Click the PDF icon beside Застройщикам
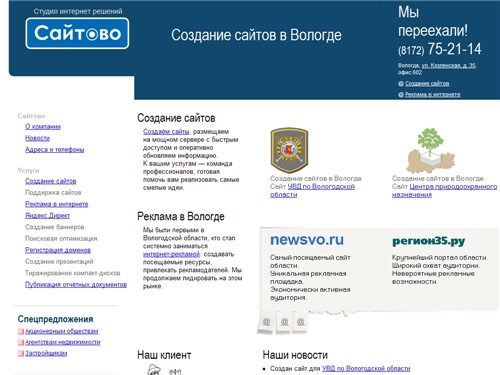Image resolution: width=500 pixels, height=375 pixels. (21, 353)
